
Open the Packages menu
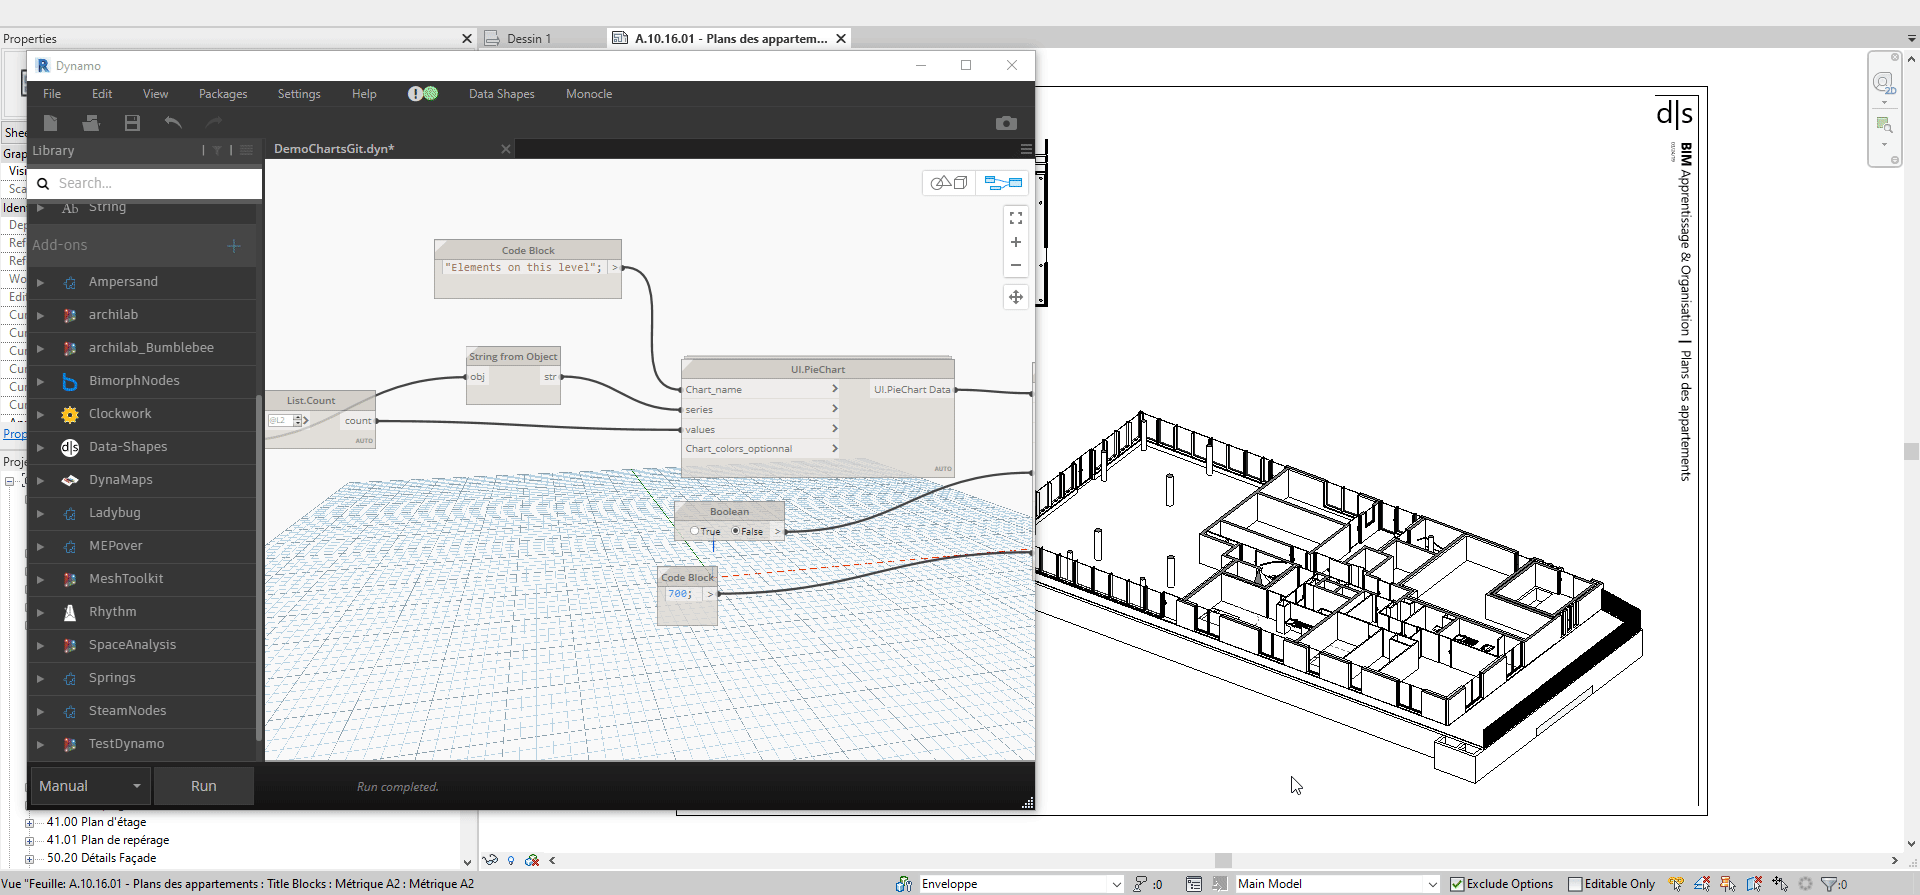click(223, 94)
